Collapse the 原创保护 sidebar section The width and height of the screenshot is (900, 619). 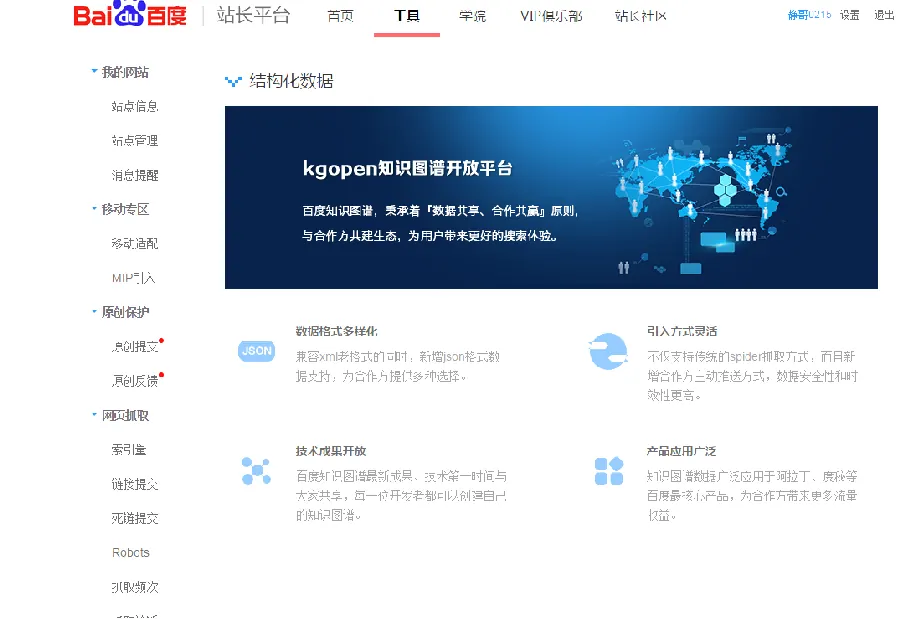click(x=94, y=312)
